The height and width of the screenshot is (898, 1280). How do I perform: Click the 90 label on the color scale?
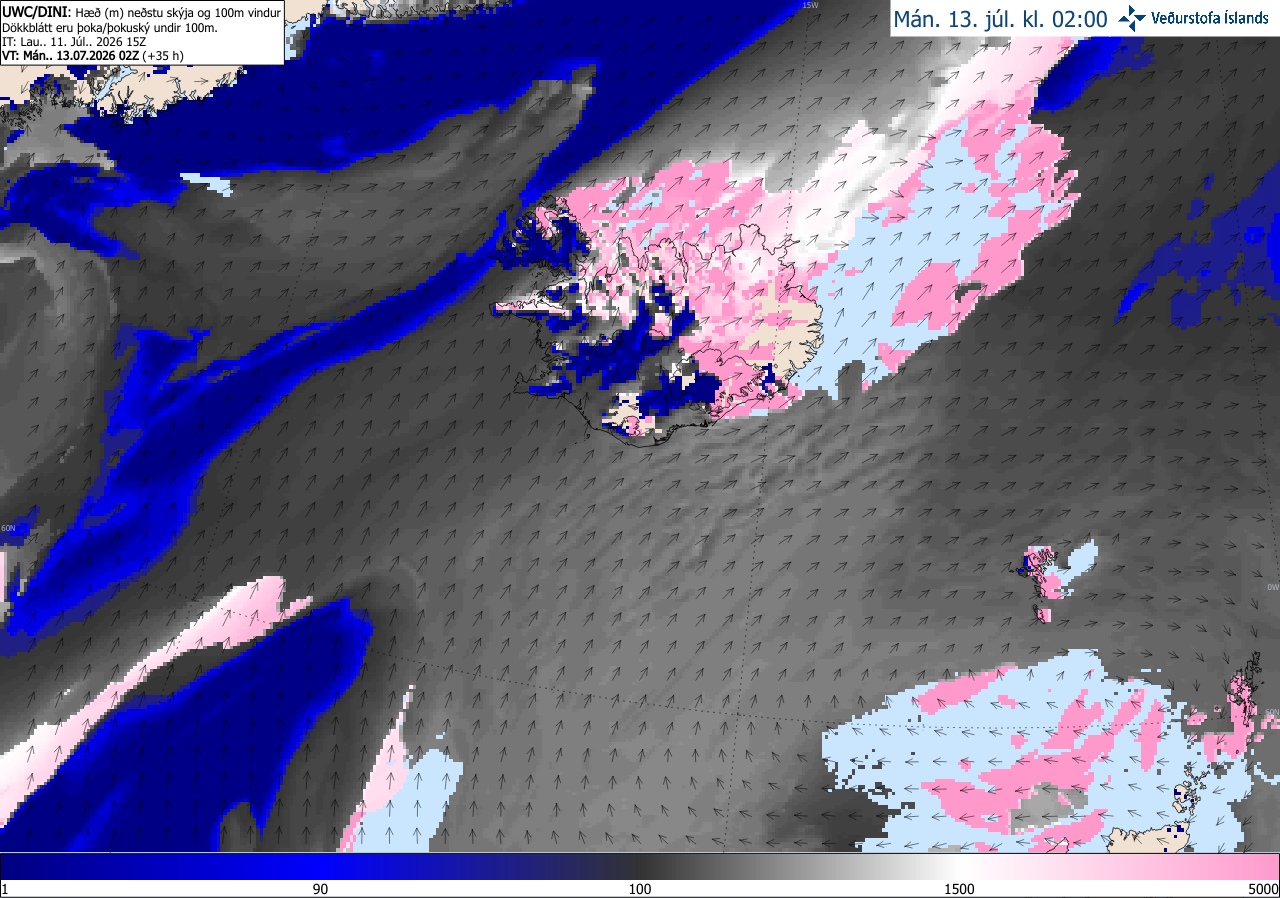click(x=320, y=889)
